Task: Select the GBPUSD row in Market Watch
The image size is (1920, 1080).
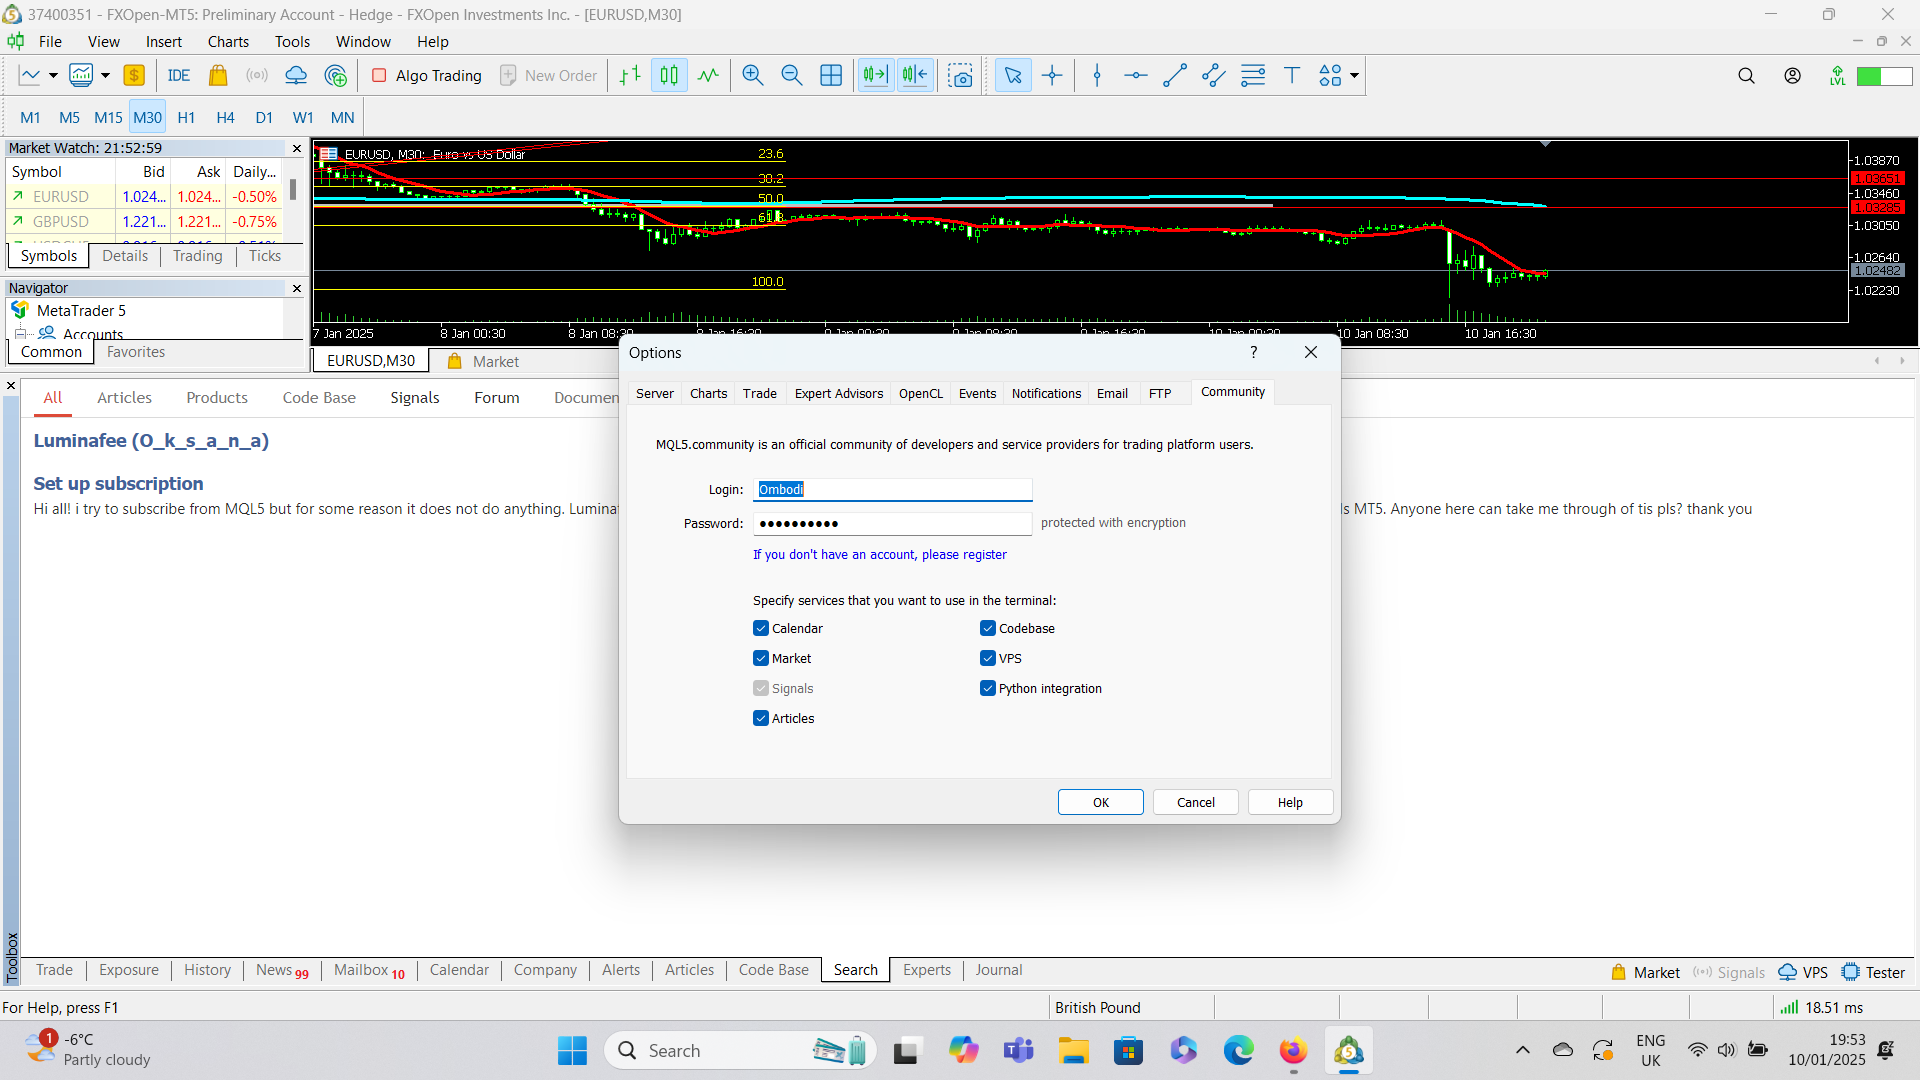Action: point(145,221)
